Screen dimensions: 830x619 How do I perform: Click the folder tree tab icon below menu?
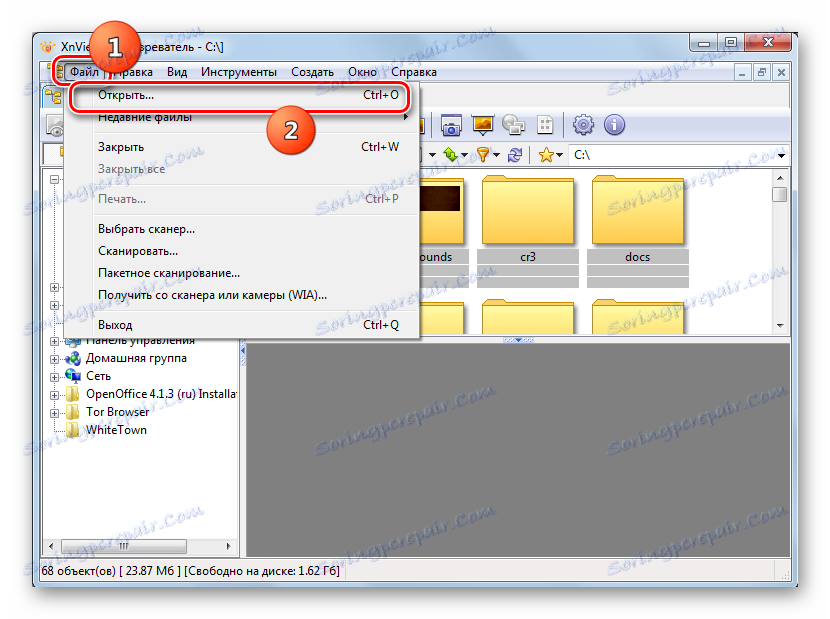pyautogui.click(x=53, y=97)
